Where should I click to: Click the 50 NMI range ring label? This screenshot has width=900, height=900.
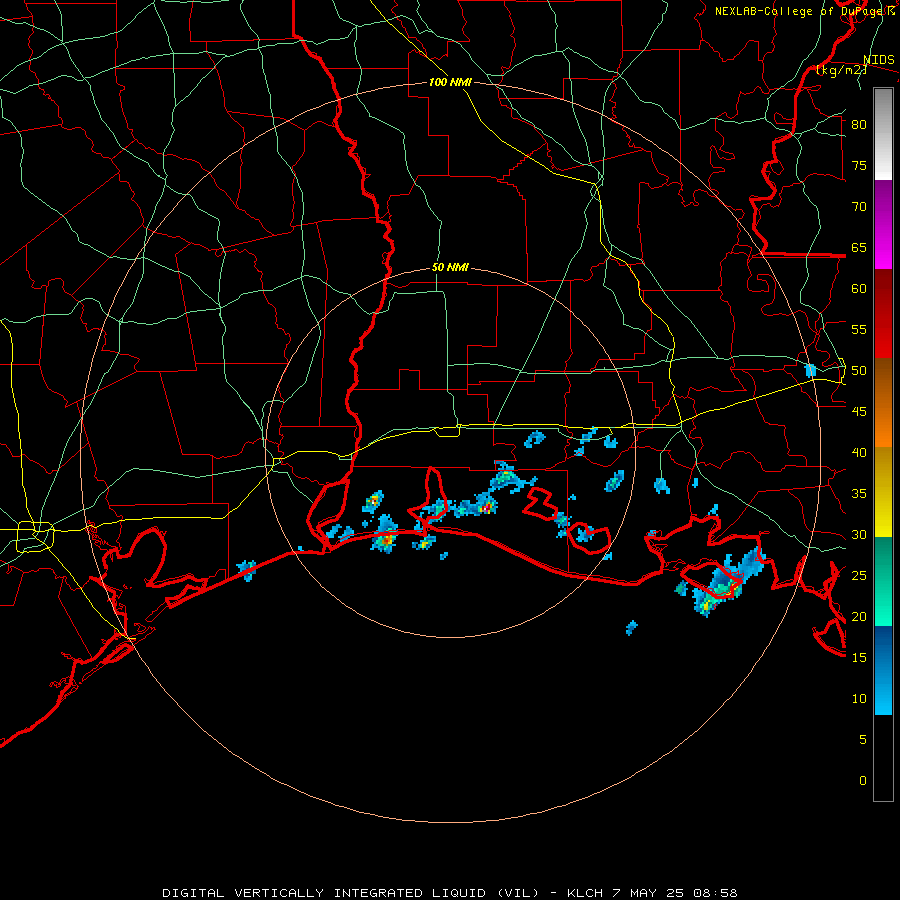point(450,267)
